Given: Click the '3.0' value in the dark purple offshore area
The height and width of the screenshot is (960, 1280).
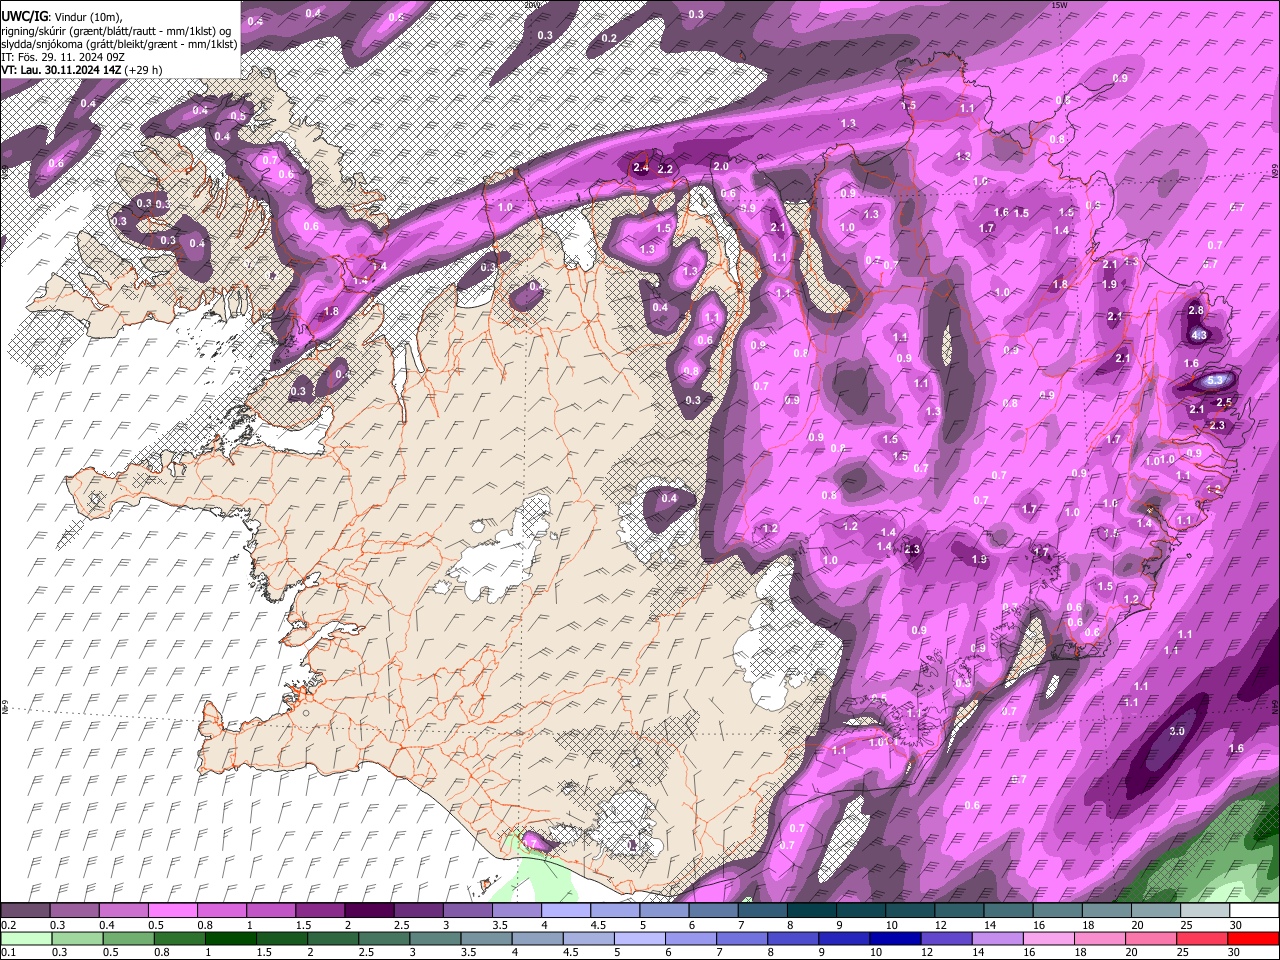Looking at the screenshot, I should pos(1177,731).
